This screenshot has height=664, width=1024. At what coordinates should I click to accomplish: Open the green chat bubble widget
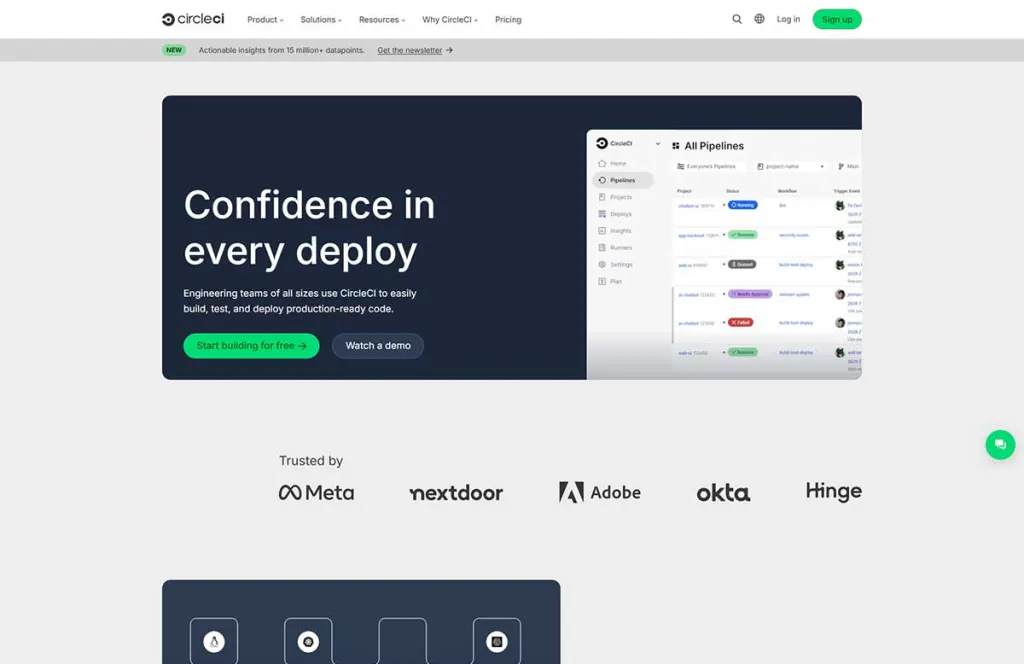(x=1000, y=445)
